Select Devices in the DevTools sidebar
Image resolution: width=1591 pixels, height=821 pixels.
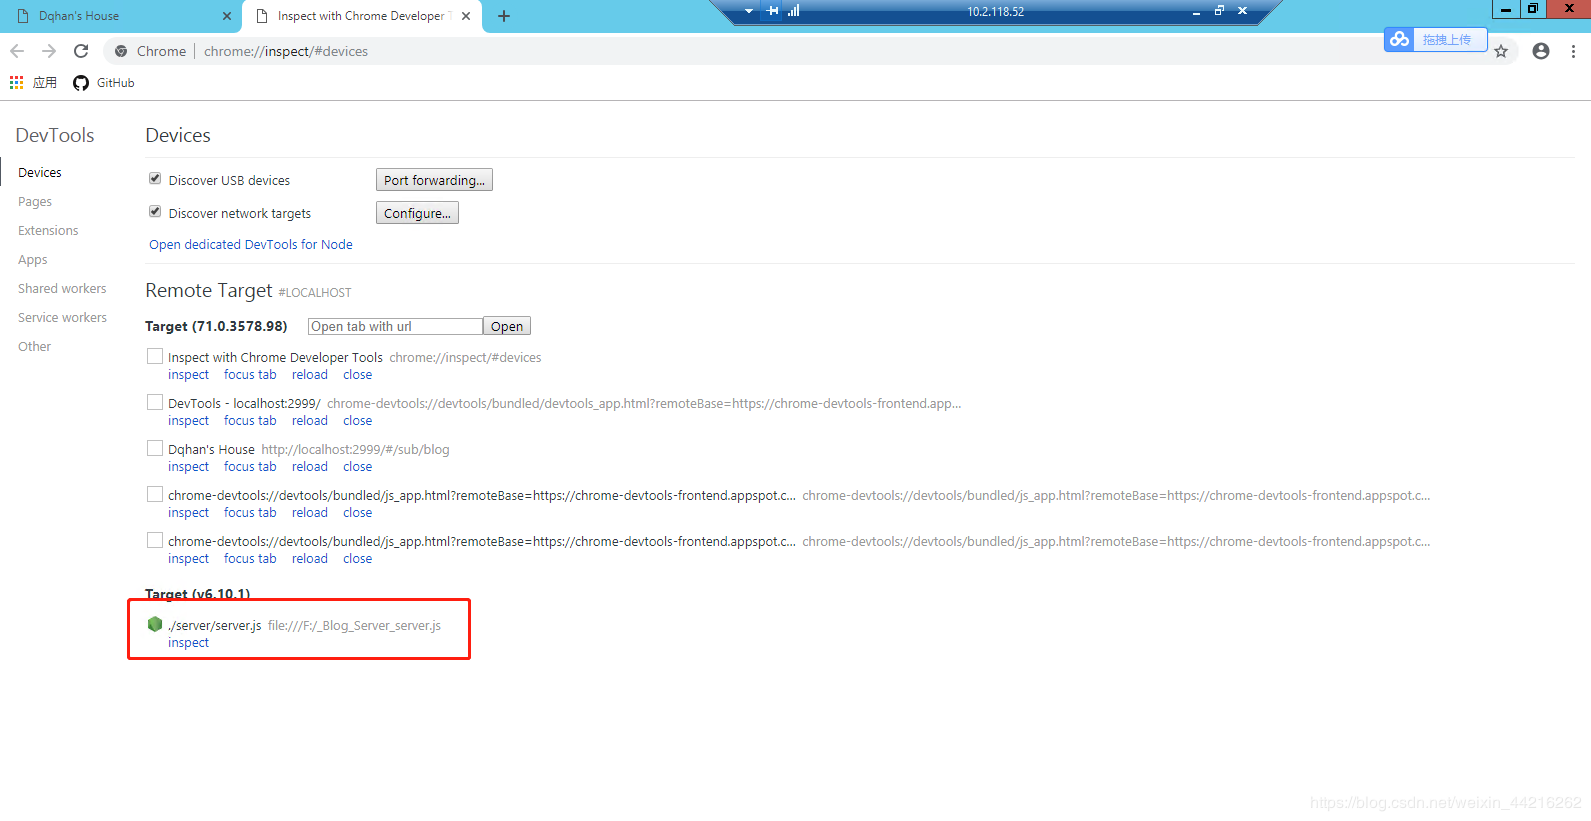point(40,173)
